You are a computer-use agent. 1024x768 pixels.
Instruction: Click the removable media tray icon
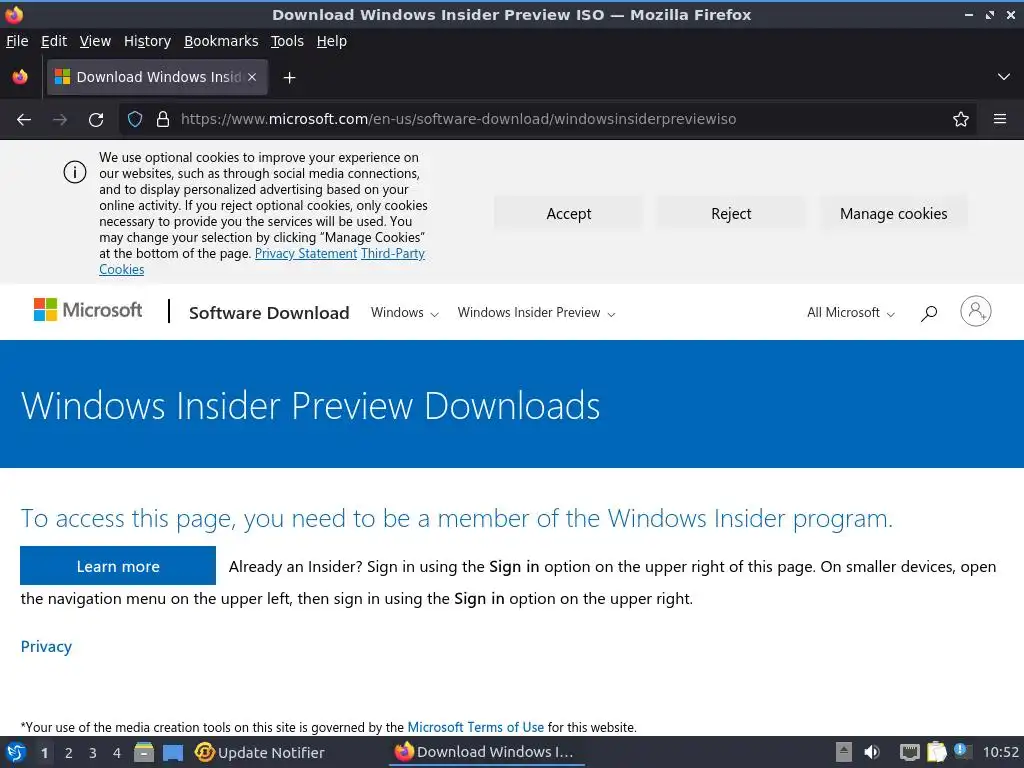[843, 752]
